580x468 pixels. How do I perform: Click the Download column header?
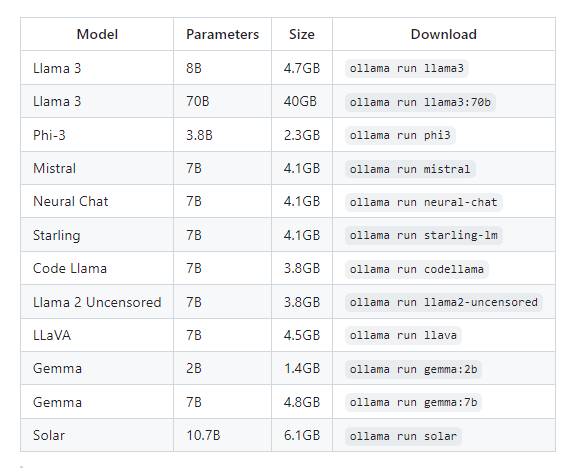coord(444,34)
